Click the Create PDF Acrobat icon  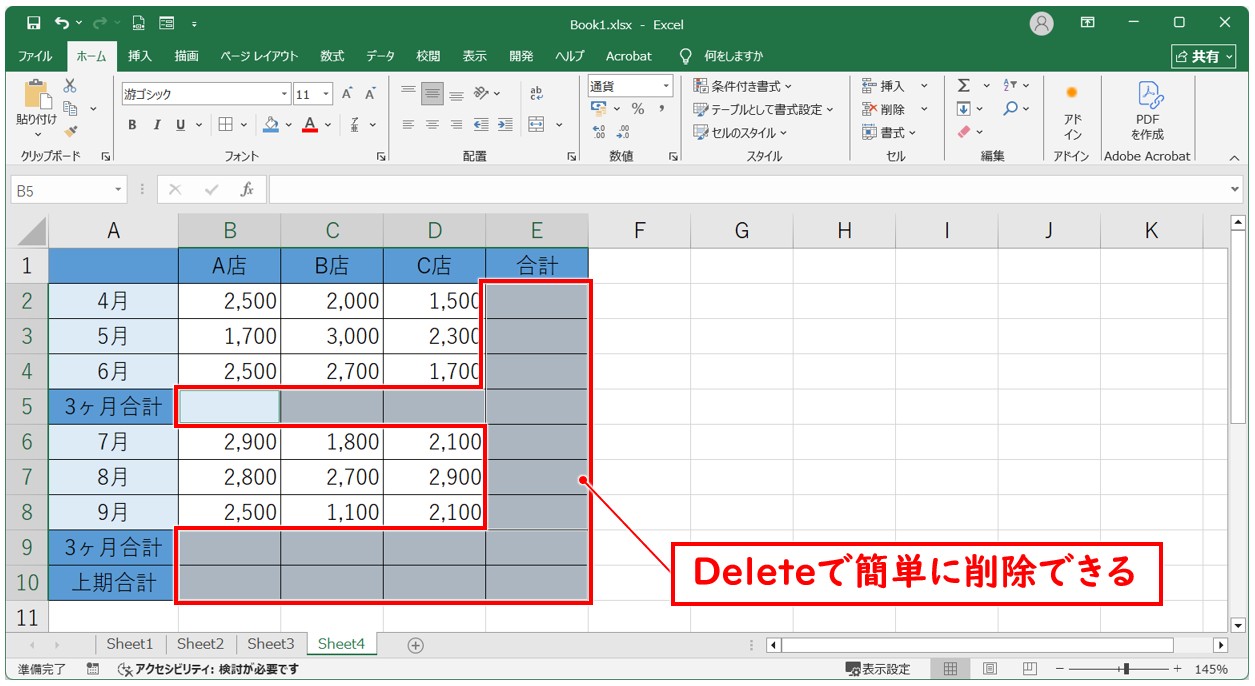click(x=1147, y=110)
